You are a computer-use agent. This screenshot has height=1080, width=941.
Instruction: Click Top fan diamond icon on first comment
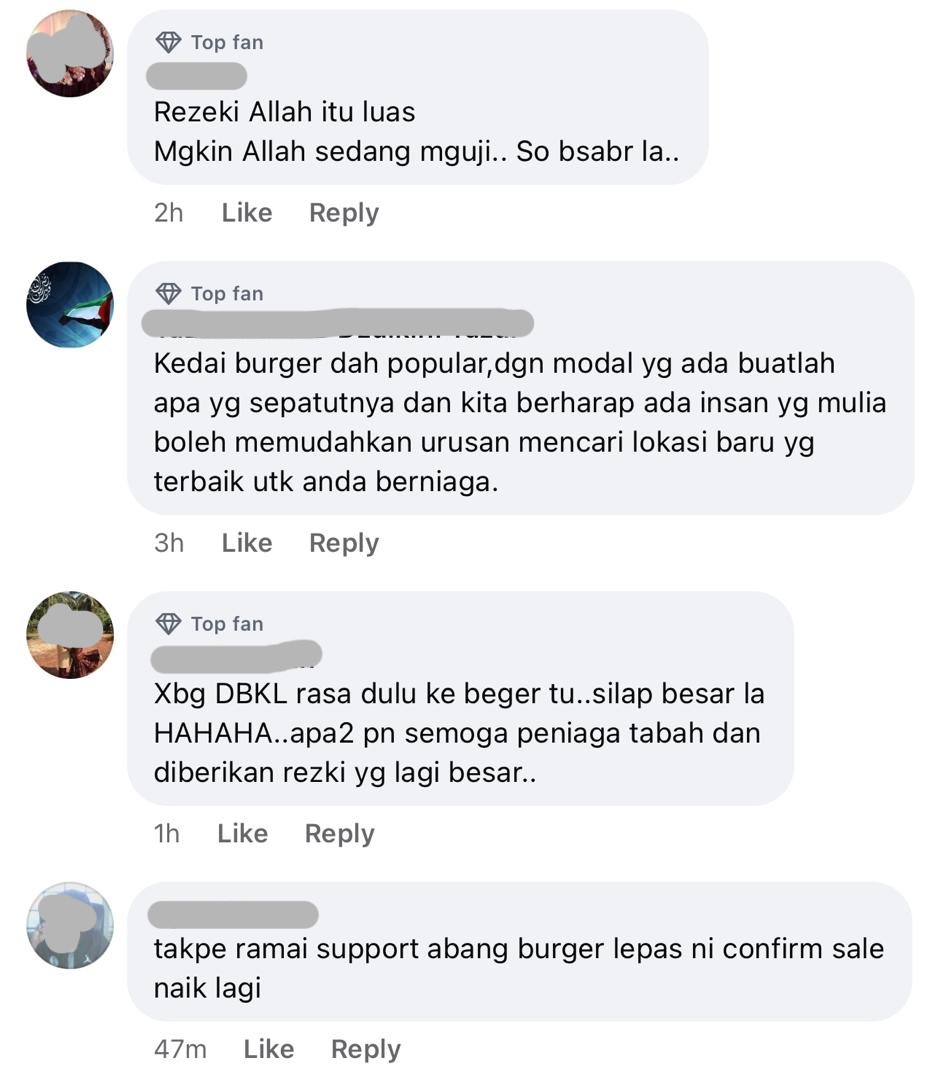(x=168, y=42)
